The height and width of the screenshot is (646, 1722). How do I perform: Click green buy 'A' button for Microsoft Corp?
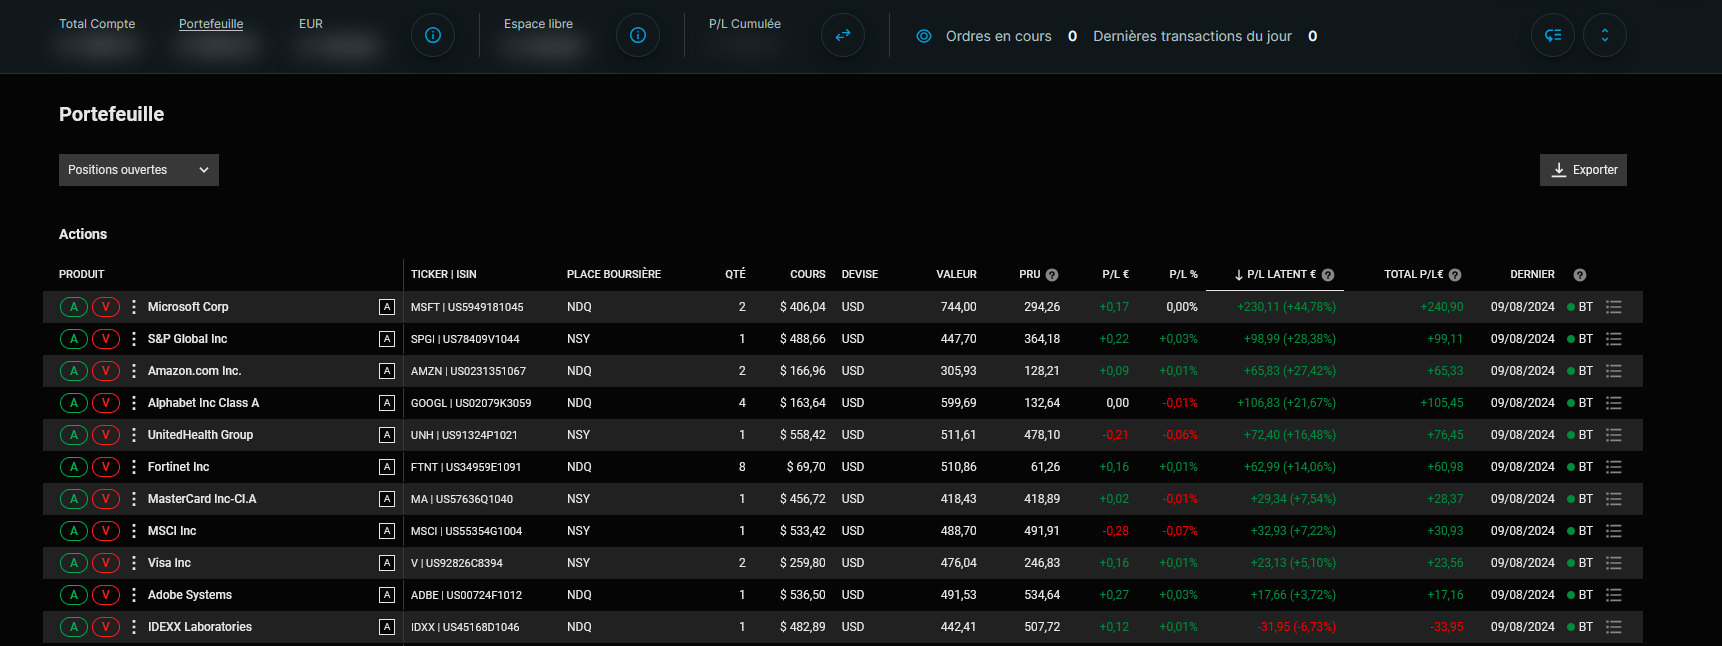click(74, 307)
